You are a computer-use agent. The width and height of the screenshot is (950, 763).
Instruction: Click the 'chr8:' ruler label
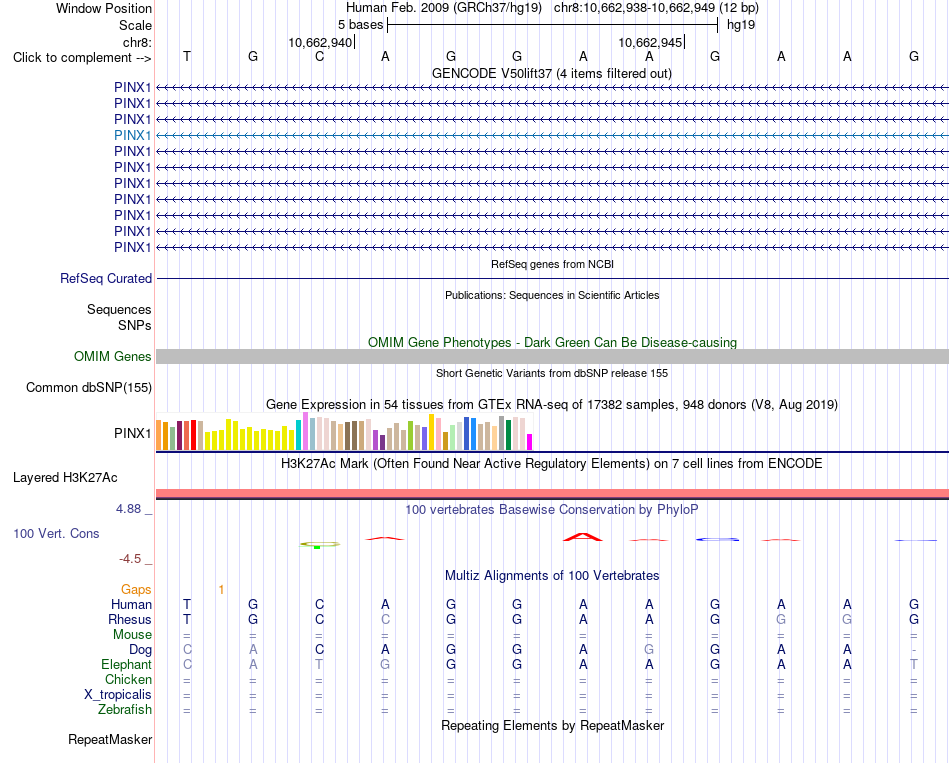(137, 42)
